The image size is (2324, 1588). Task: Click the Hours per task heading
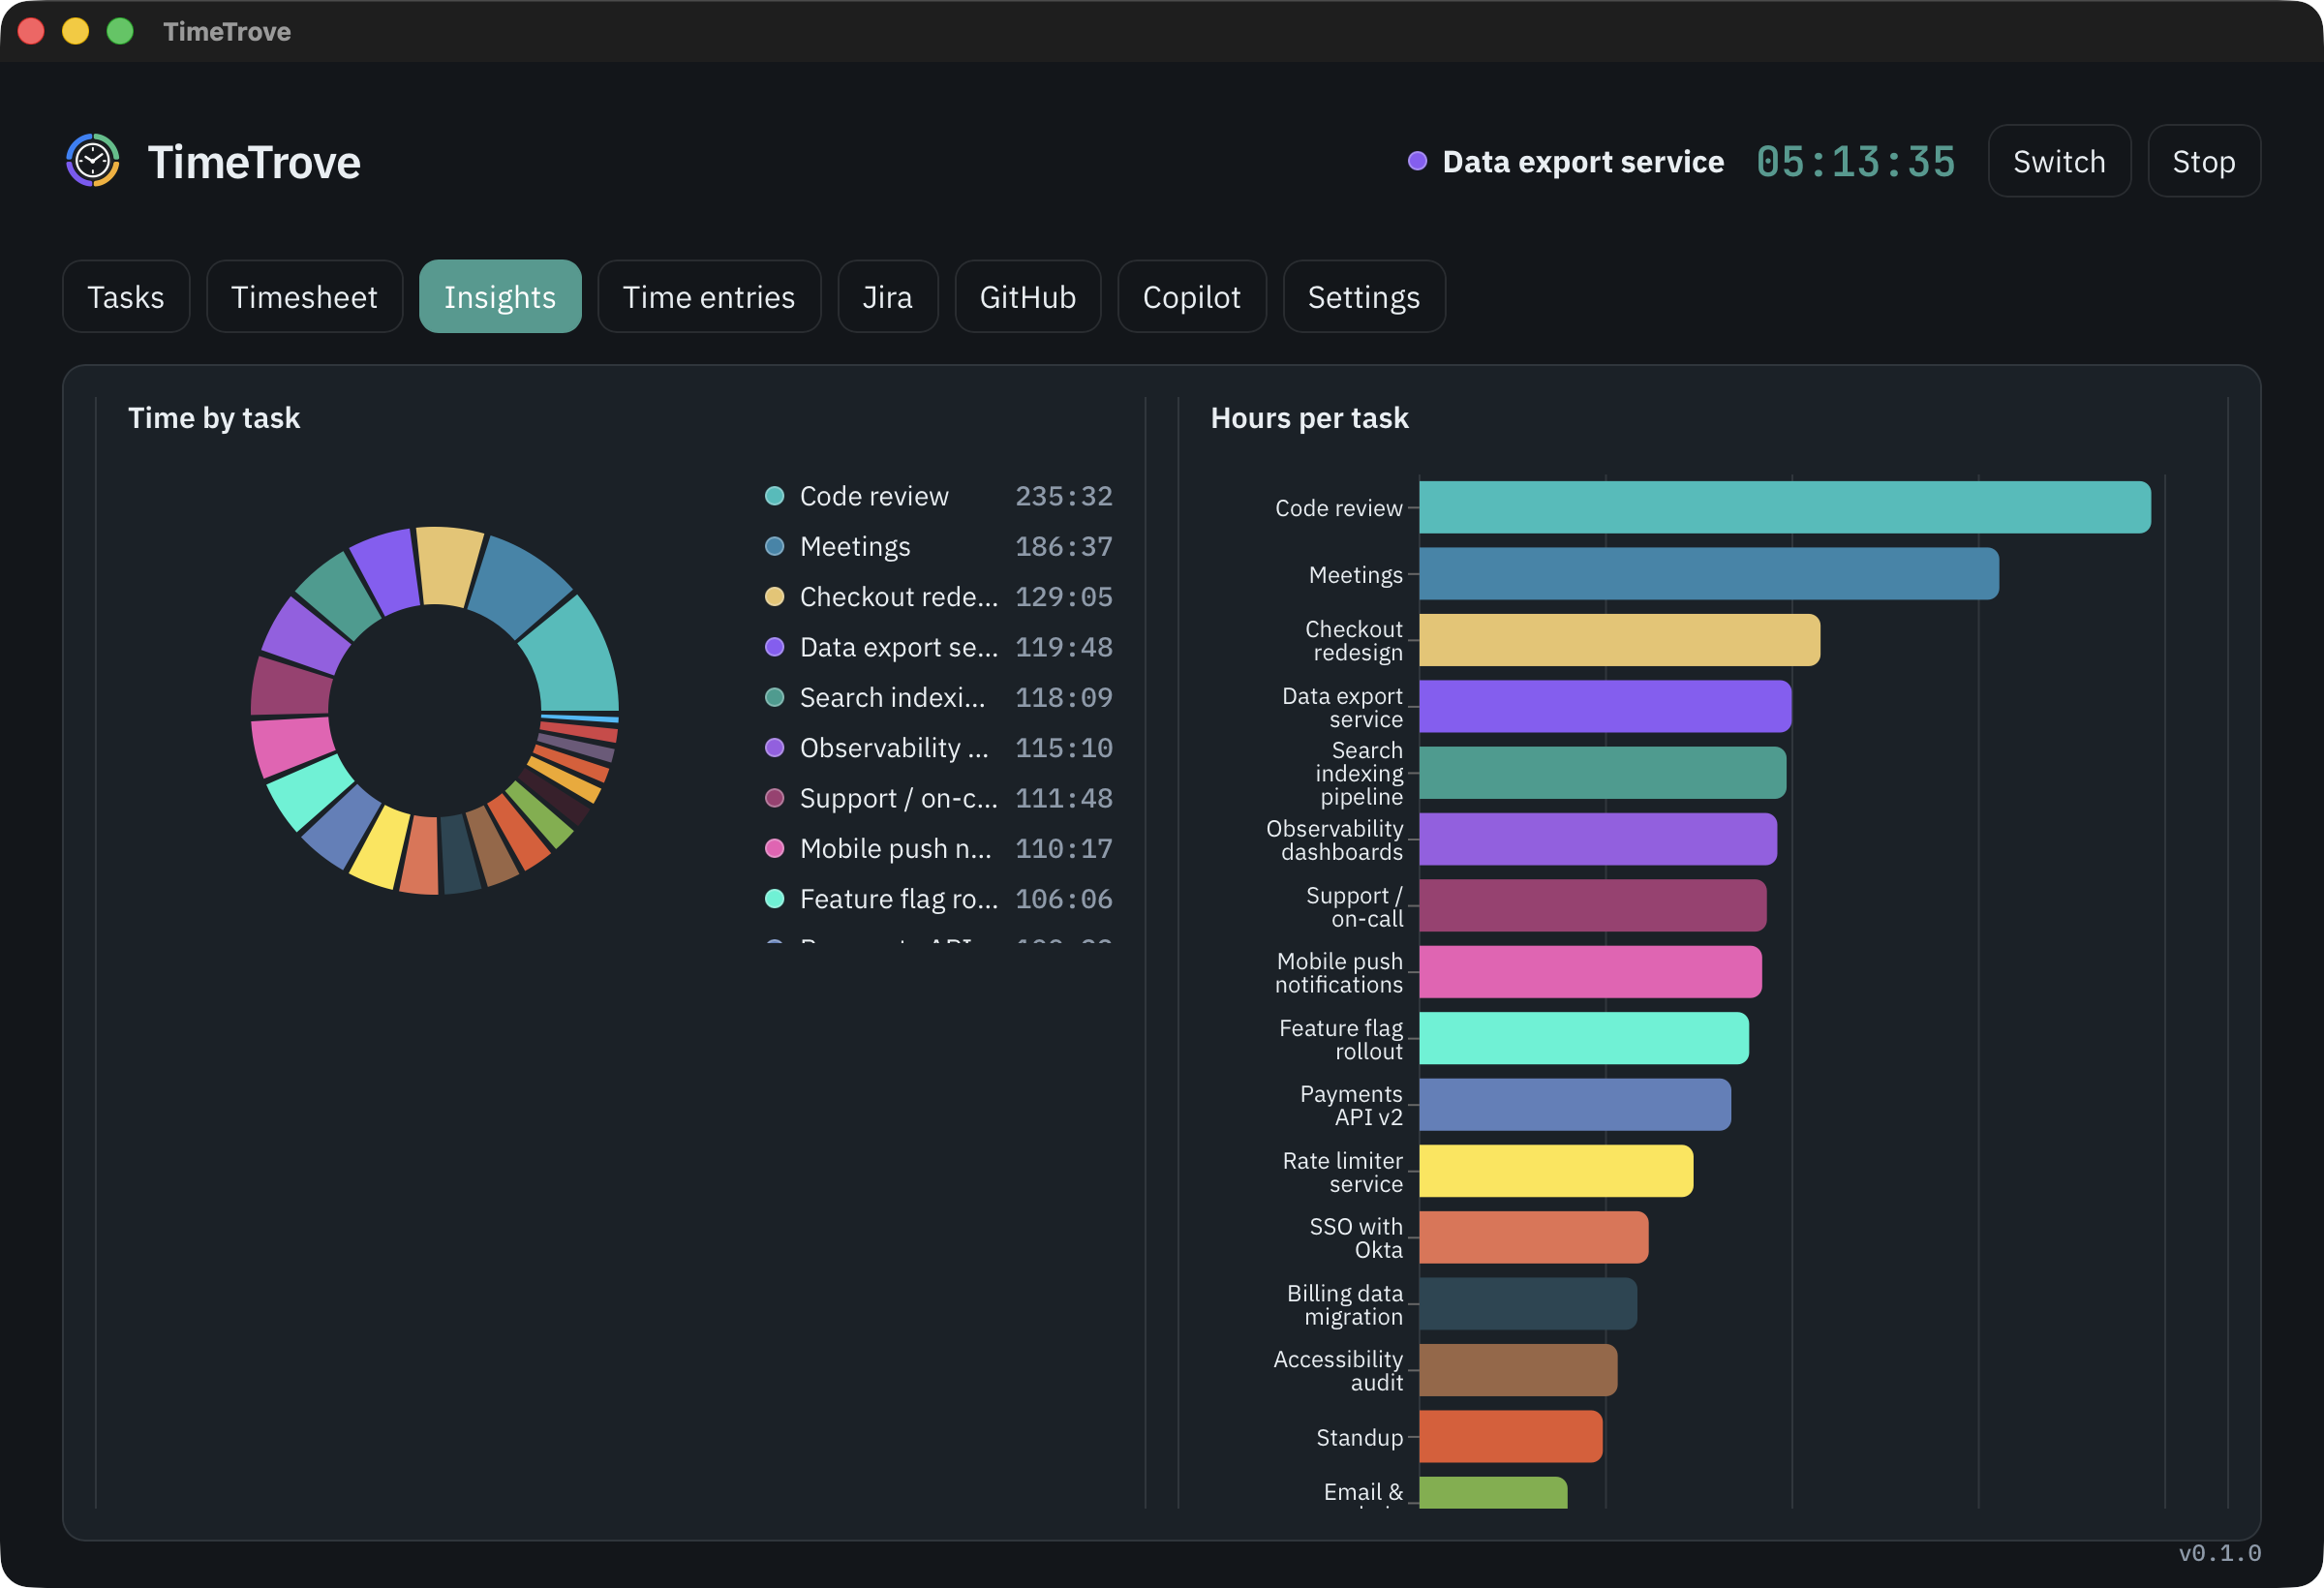pyautogui.click(x=1309, y=418)
